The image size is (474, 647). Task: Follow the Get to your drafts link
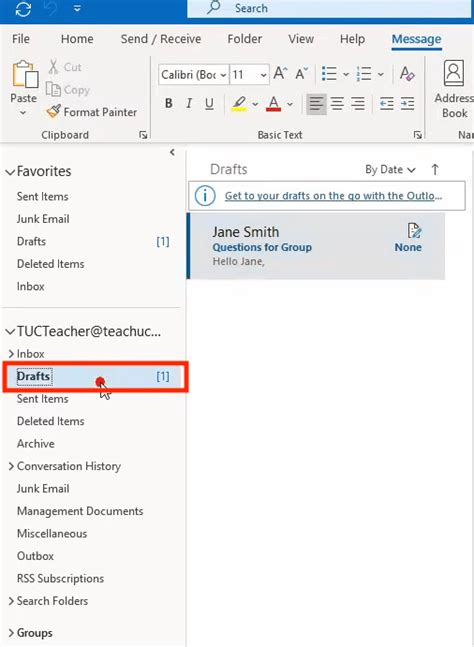[x=333, y=196]
